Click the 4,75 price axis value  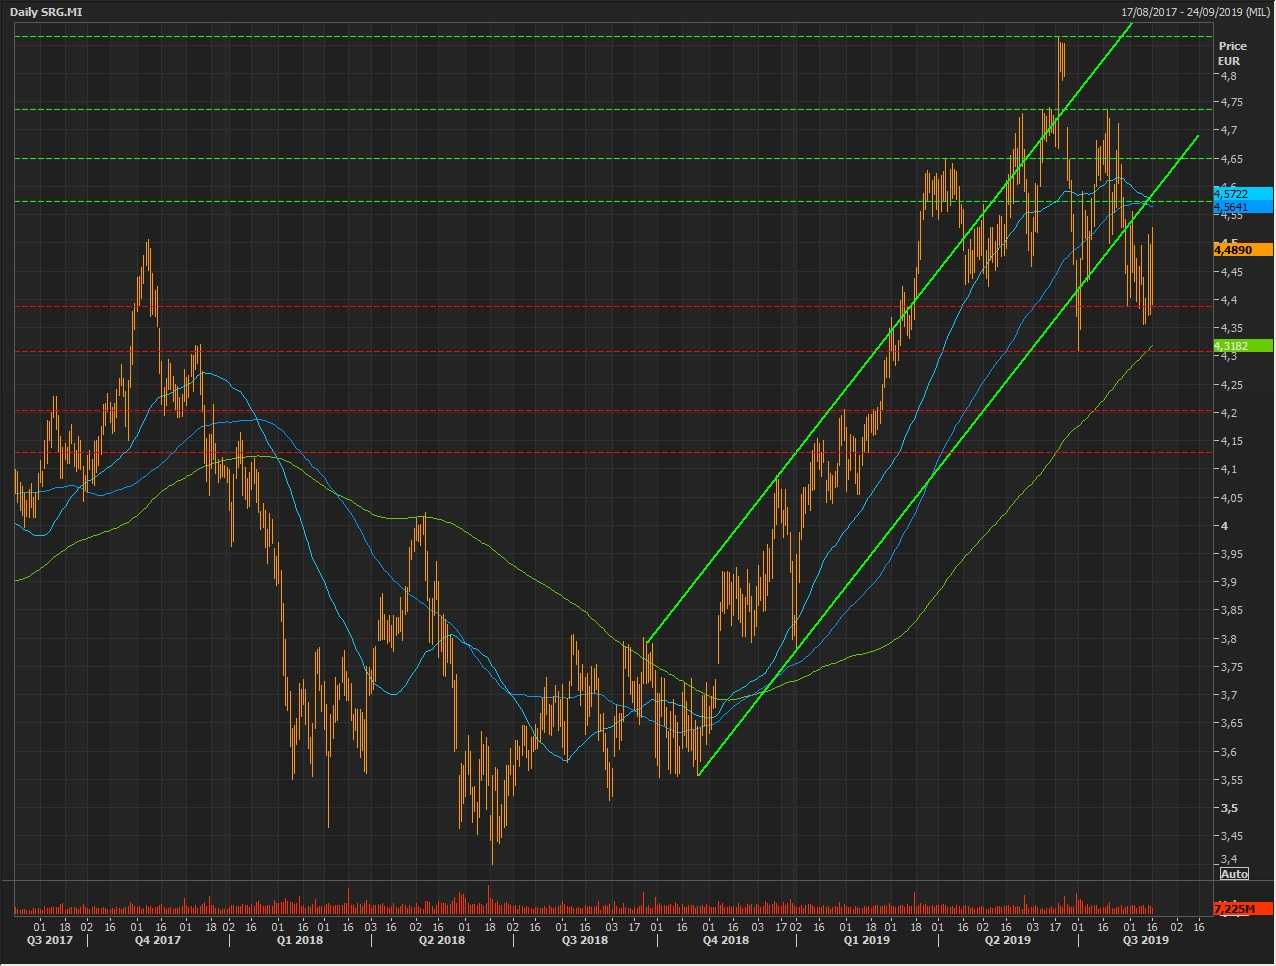[1231, 102]
